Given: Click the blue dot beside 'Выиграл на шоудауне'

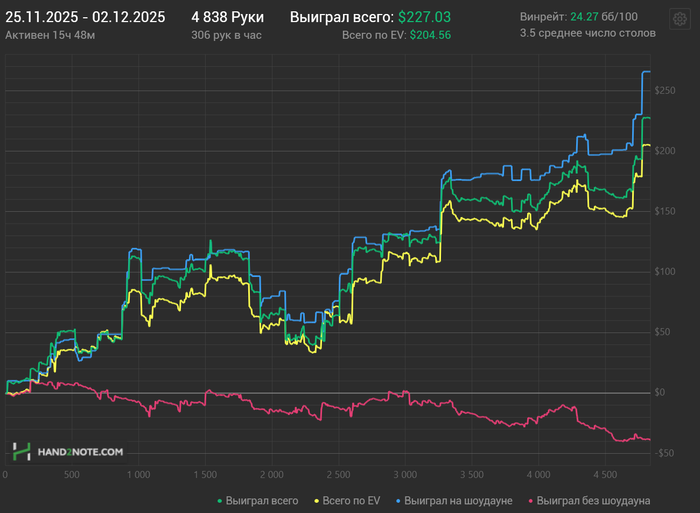Looking at the screenshot, I should coord(398,501).
